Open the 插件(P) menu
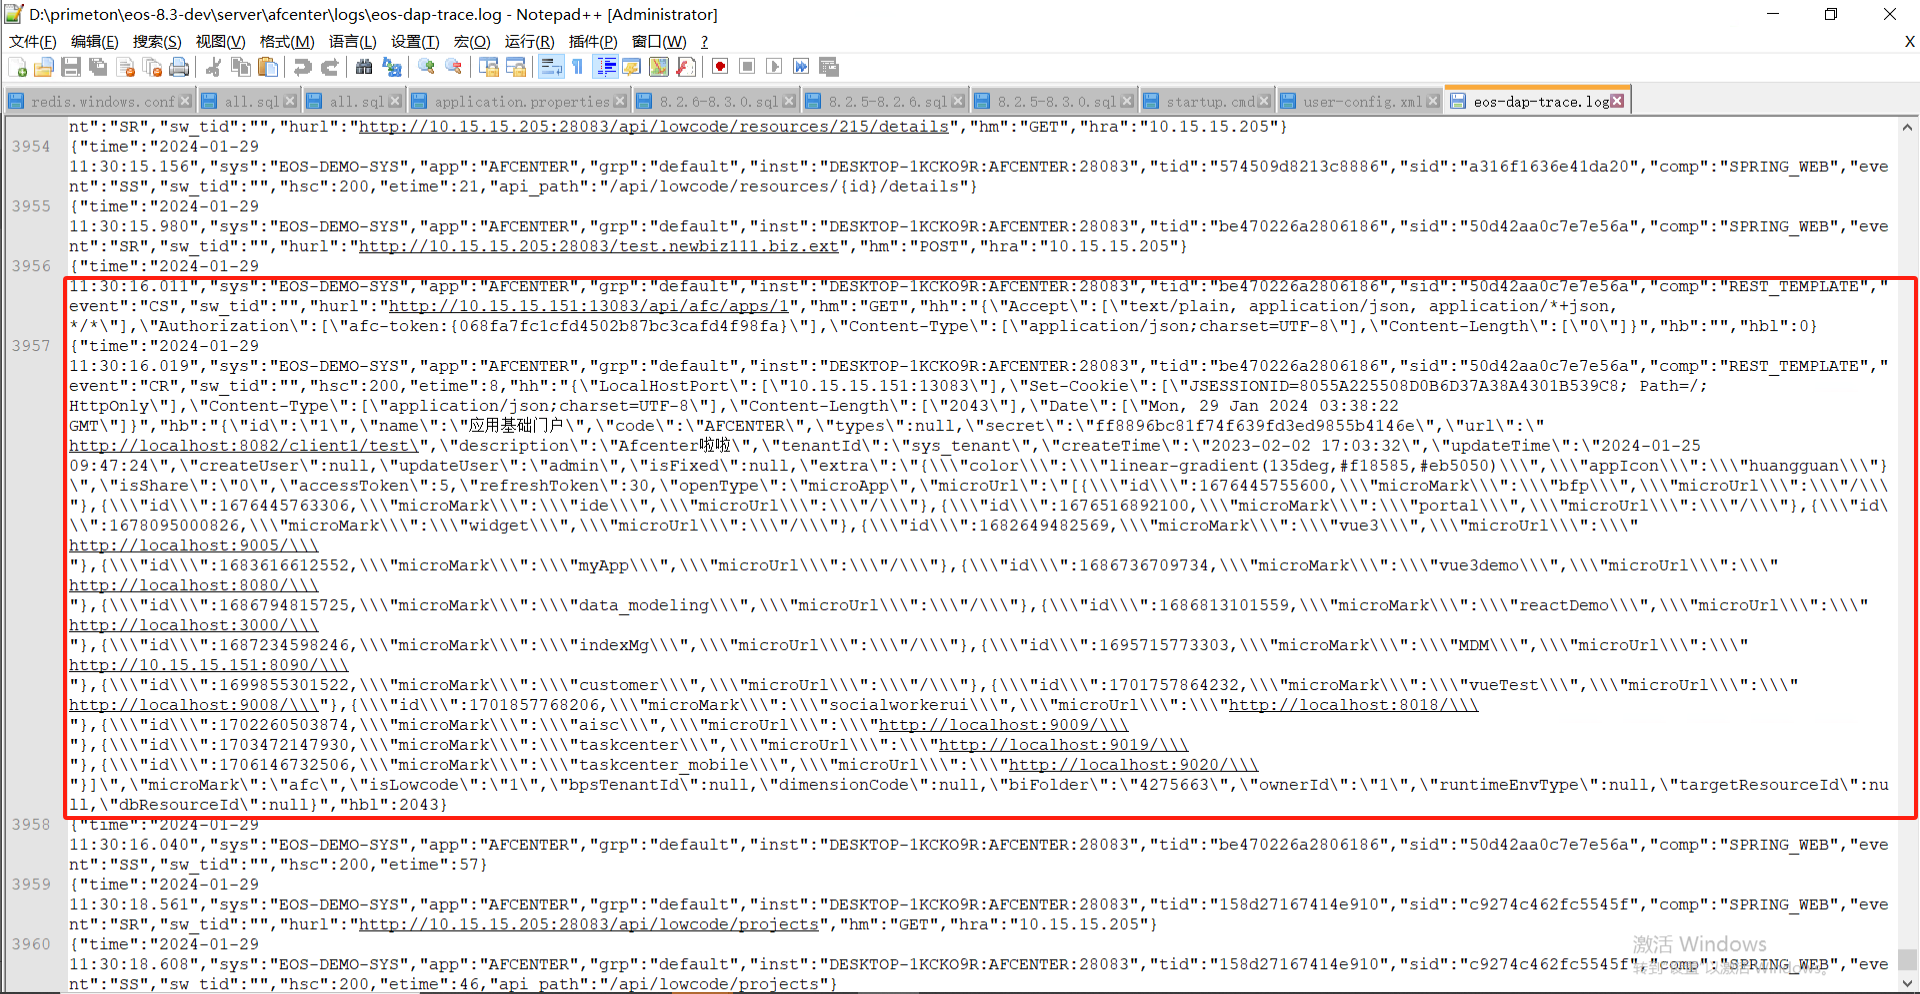Image resolution: width=1920 pixels, height=994 pixels. point(592,41)
